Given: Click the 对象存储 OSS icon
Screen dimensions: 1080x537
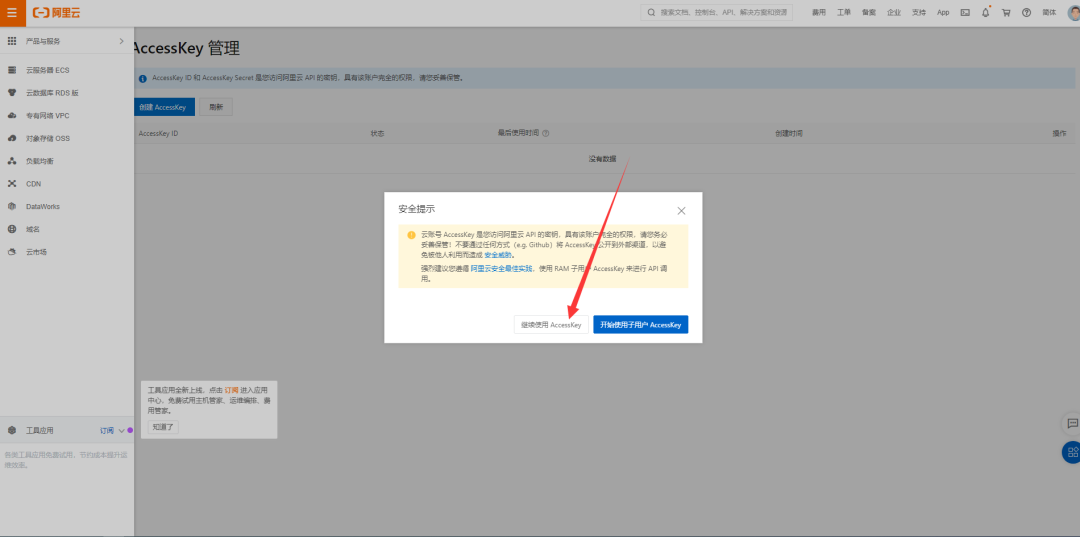Looking at the screenshot, I should pos(12,138).
